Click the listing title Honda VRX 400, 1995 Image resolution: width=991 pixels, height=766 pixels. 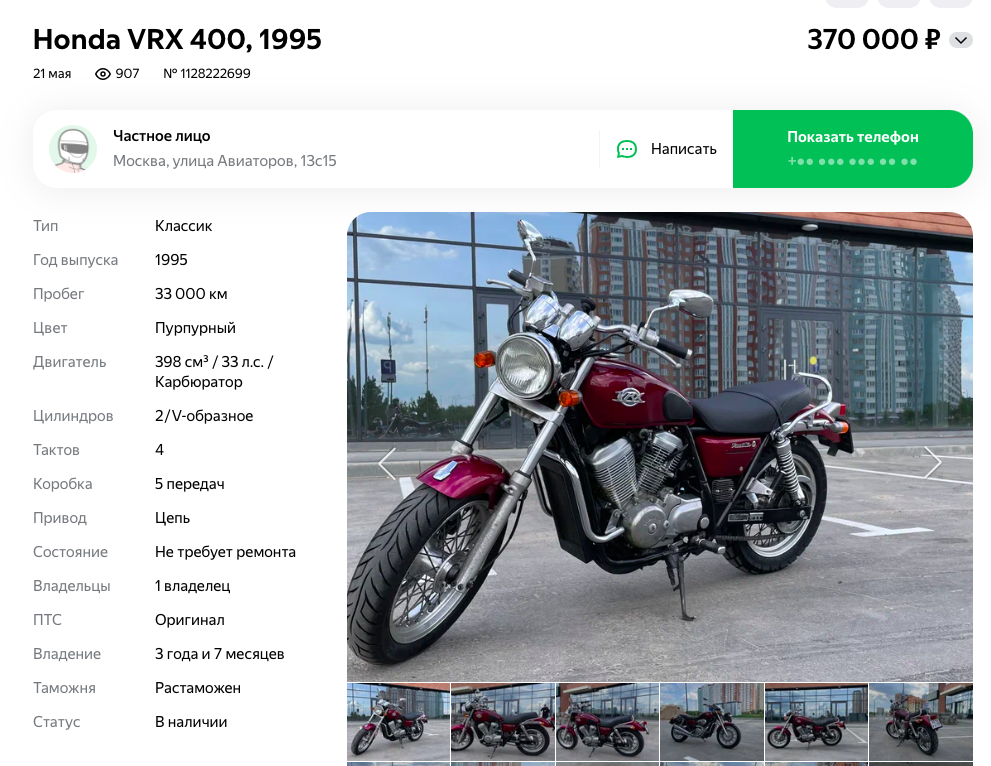point(177,39)
